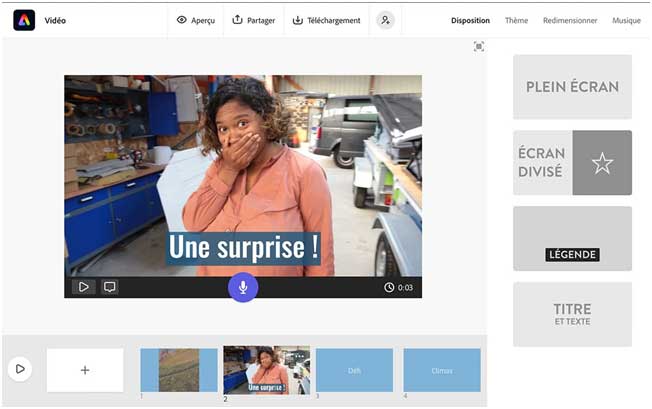This screenshot has width=652, height=409.
Task: Click the Adobe Spark logo icon
Action: tap(24, 20)
